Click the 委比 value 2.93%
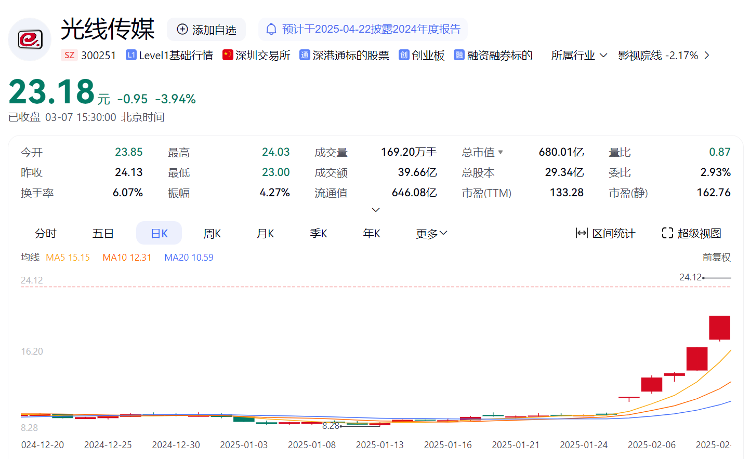Image resolution: width=750 pixels, height=459 pixels. pyautogui.click(x=716, y=172)
